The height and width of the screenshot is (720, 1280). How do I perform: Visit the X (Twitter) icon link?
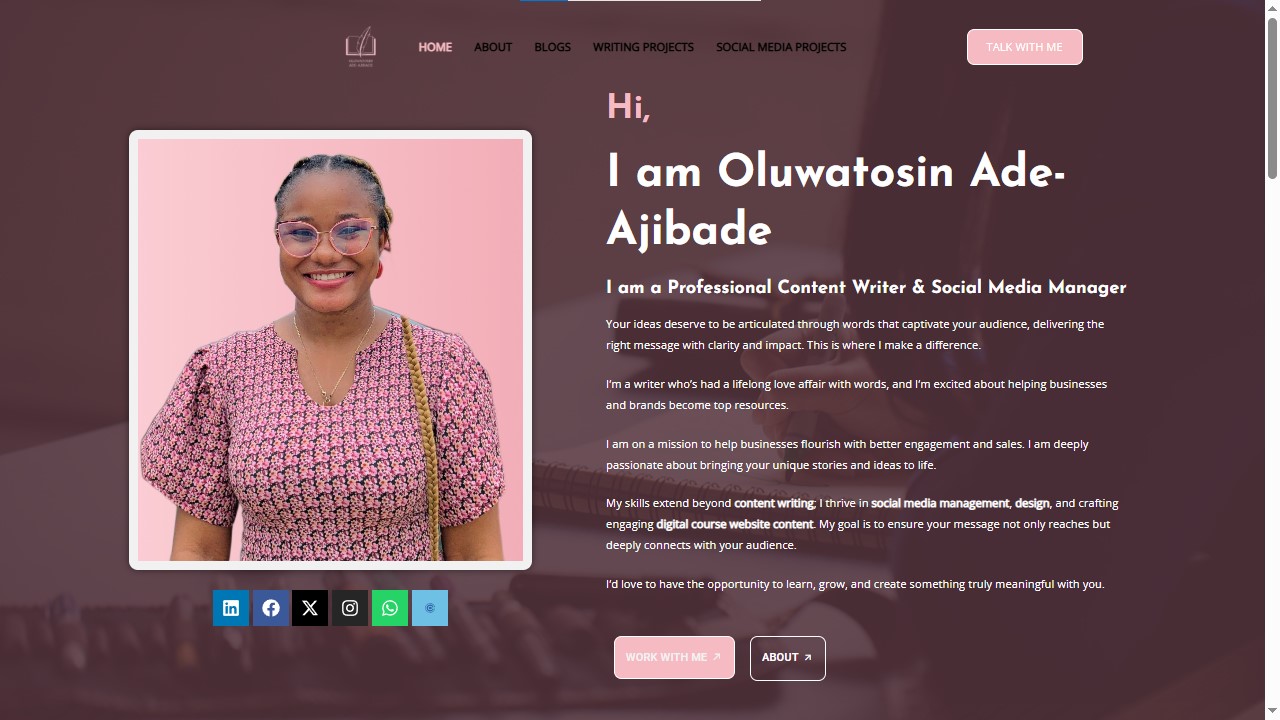(310, 608)
